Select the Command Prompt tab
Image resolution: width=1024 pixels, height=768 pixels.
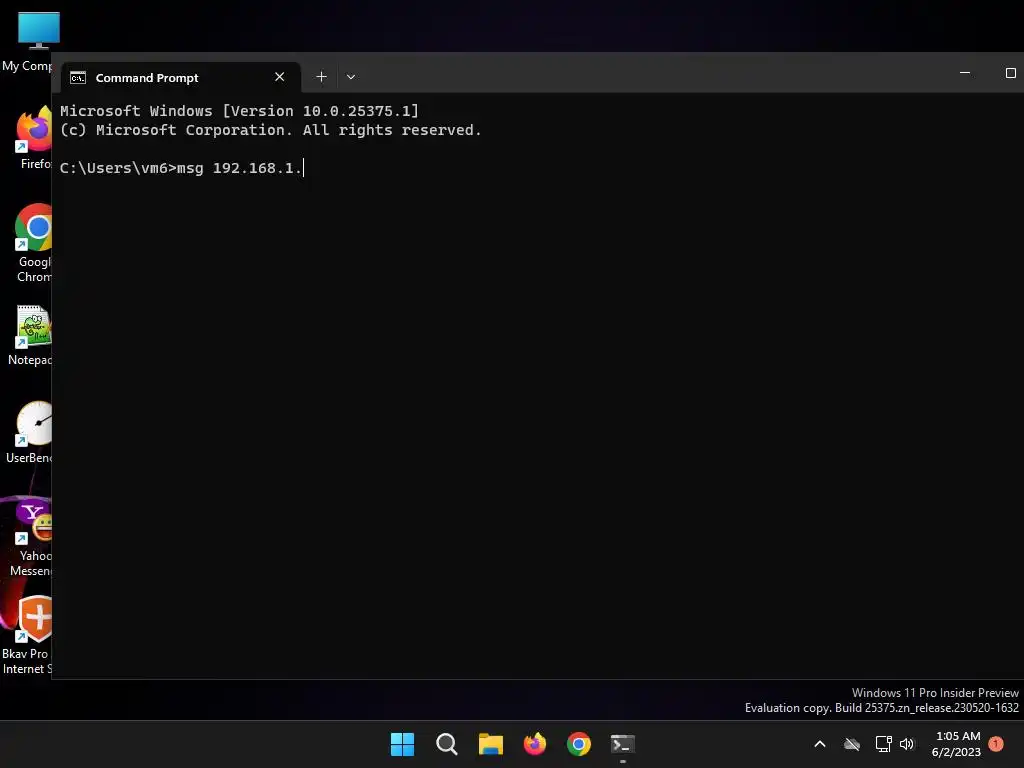181,78
